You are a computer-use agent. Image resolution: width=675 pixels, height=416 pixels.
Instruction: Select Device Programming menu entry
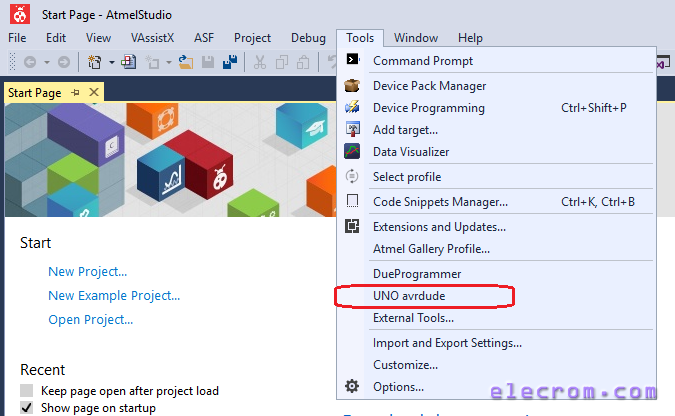496,108
